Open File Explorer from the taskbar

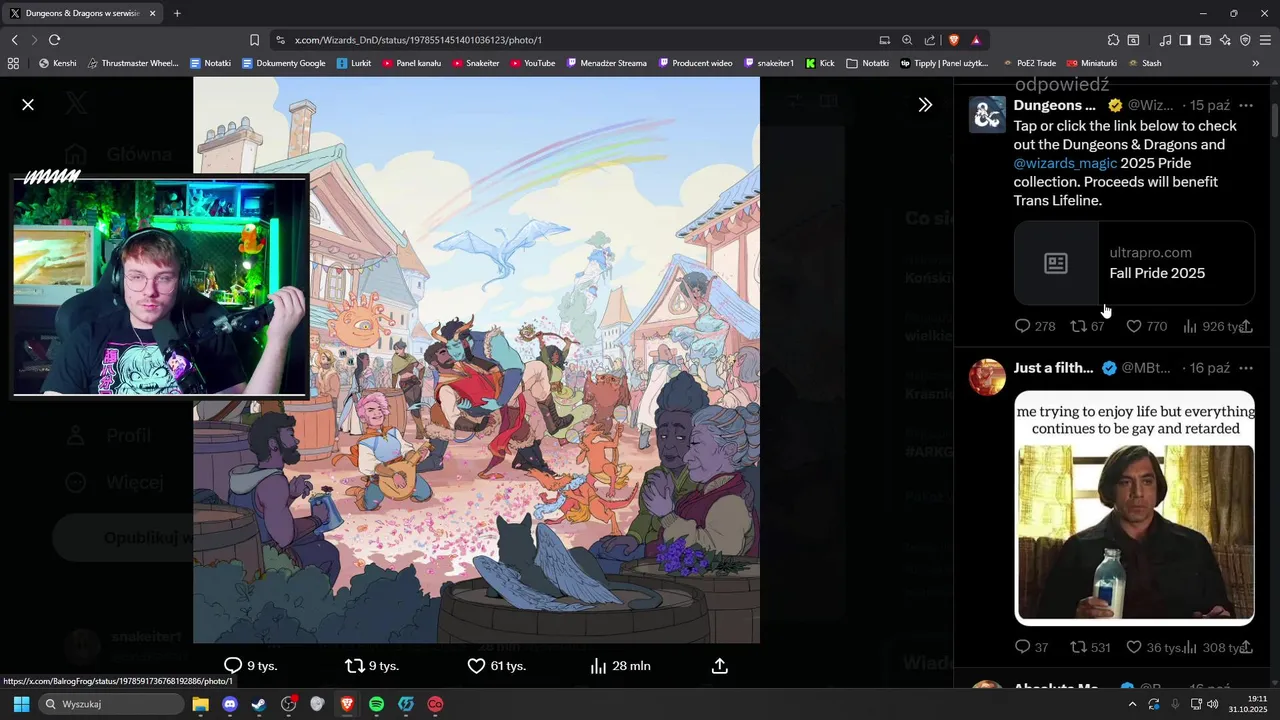pos(200,704)
